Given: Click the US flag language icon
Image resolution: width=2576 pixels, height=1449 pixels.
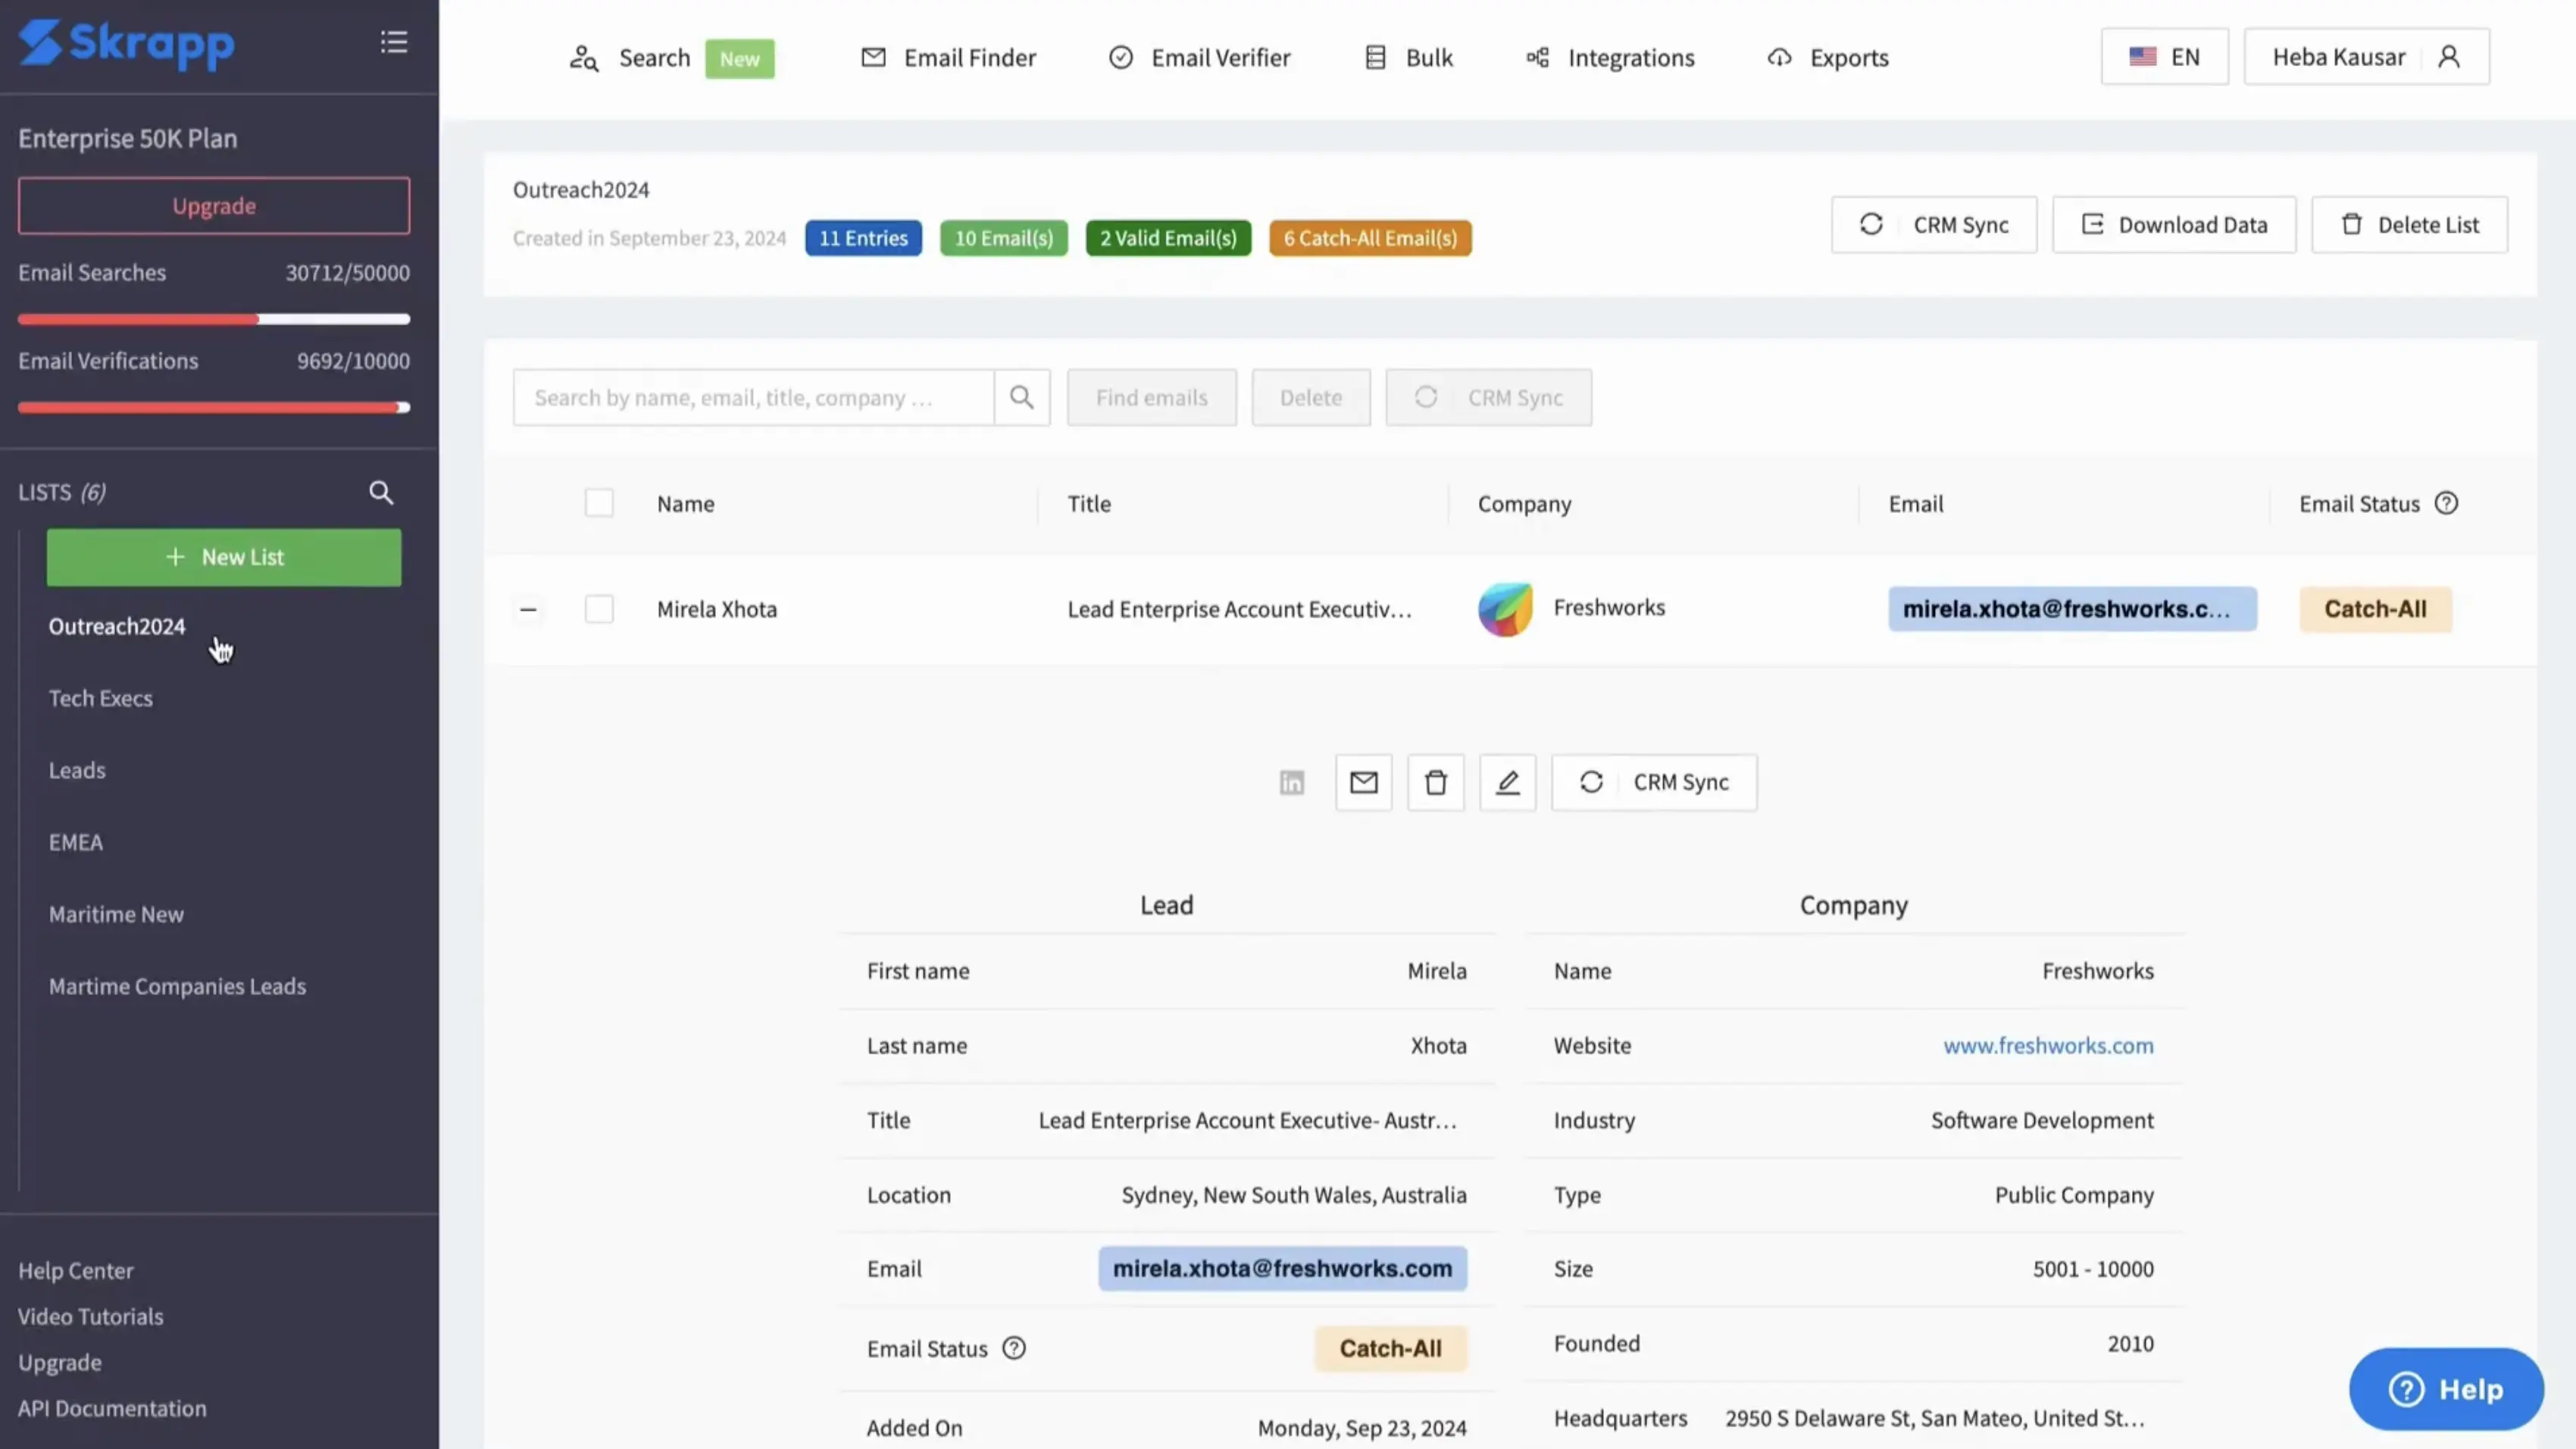Looking at the screenshot, I should [x=2142, y=57].
